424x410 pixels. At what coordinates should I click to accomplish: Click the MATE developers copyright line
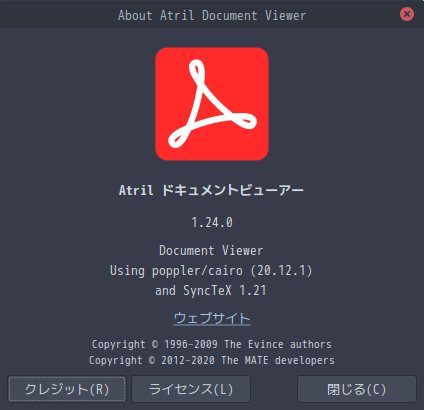click(x=212, y=360)
